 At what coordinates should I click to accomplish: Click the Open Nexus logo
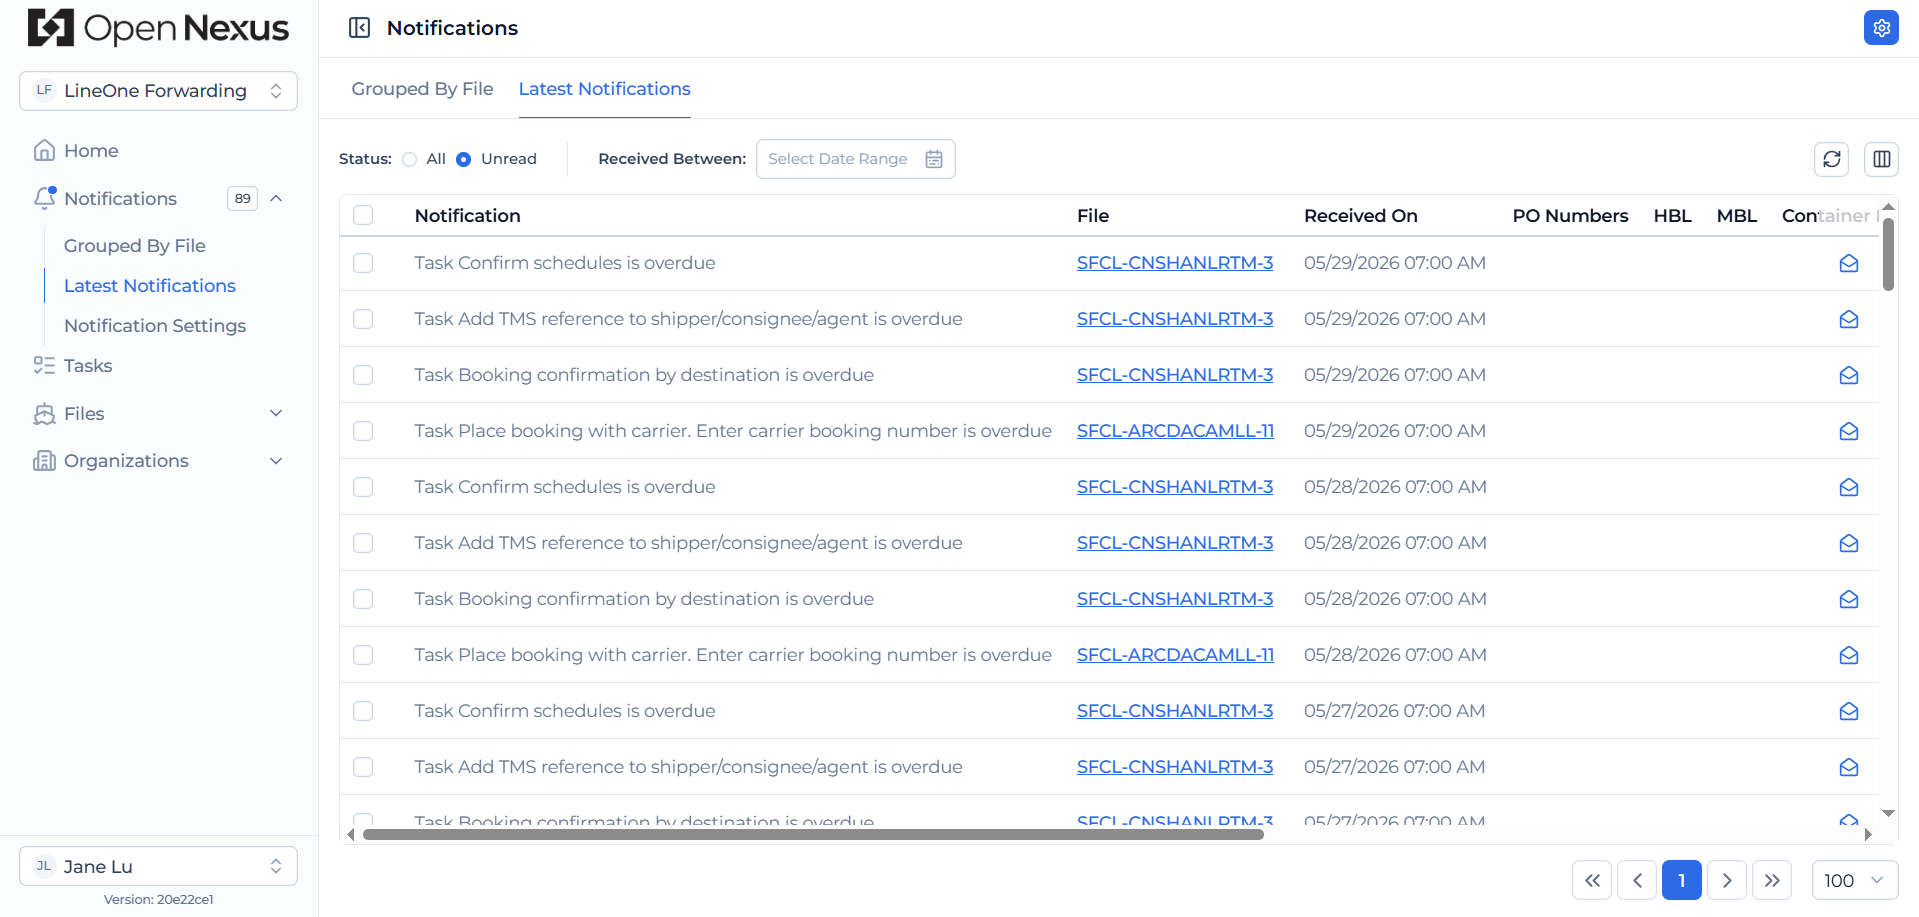point(158,28)
